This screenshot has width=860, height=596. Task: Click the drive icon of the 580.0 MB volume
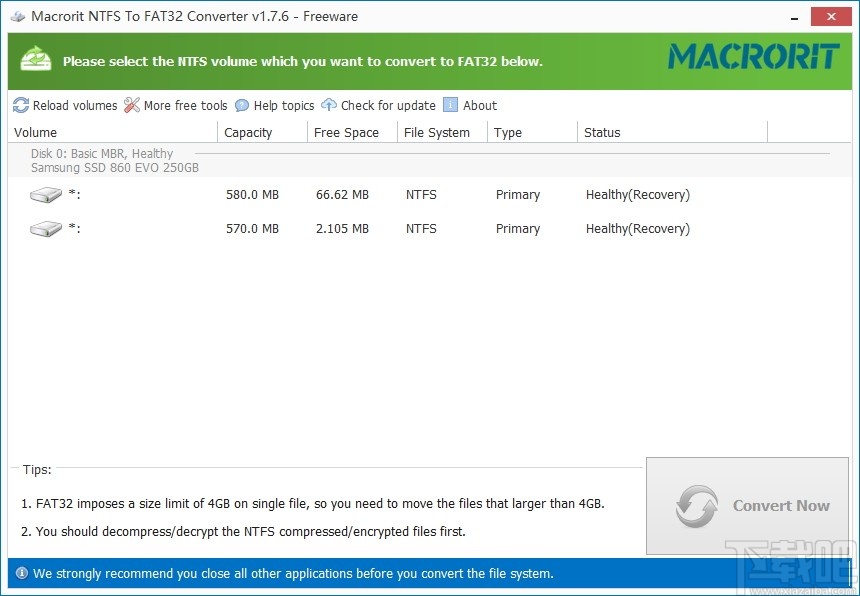tap(45, 195)
